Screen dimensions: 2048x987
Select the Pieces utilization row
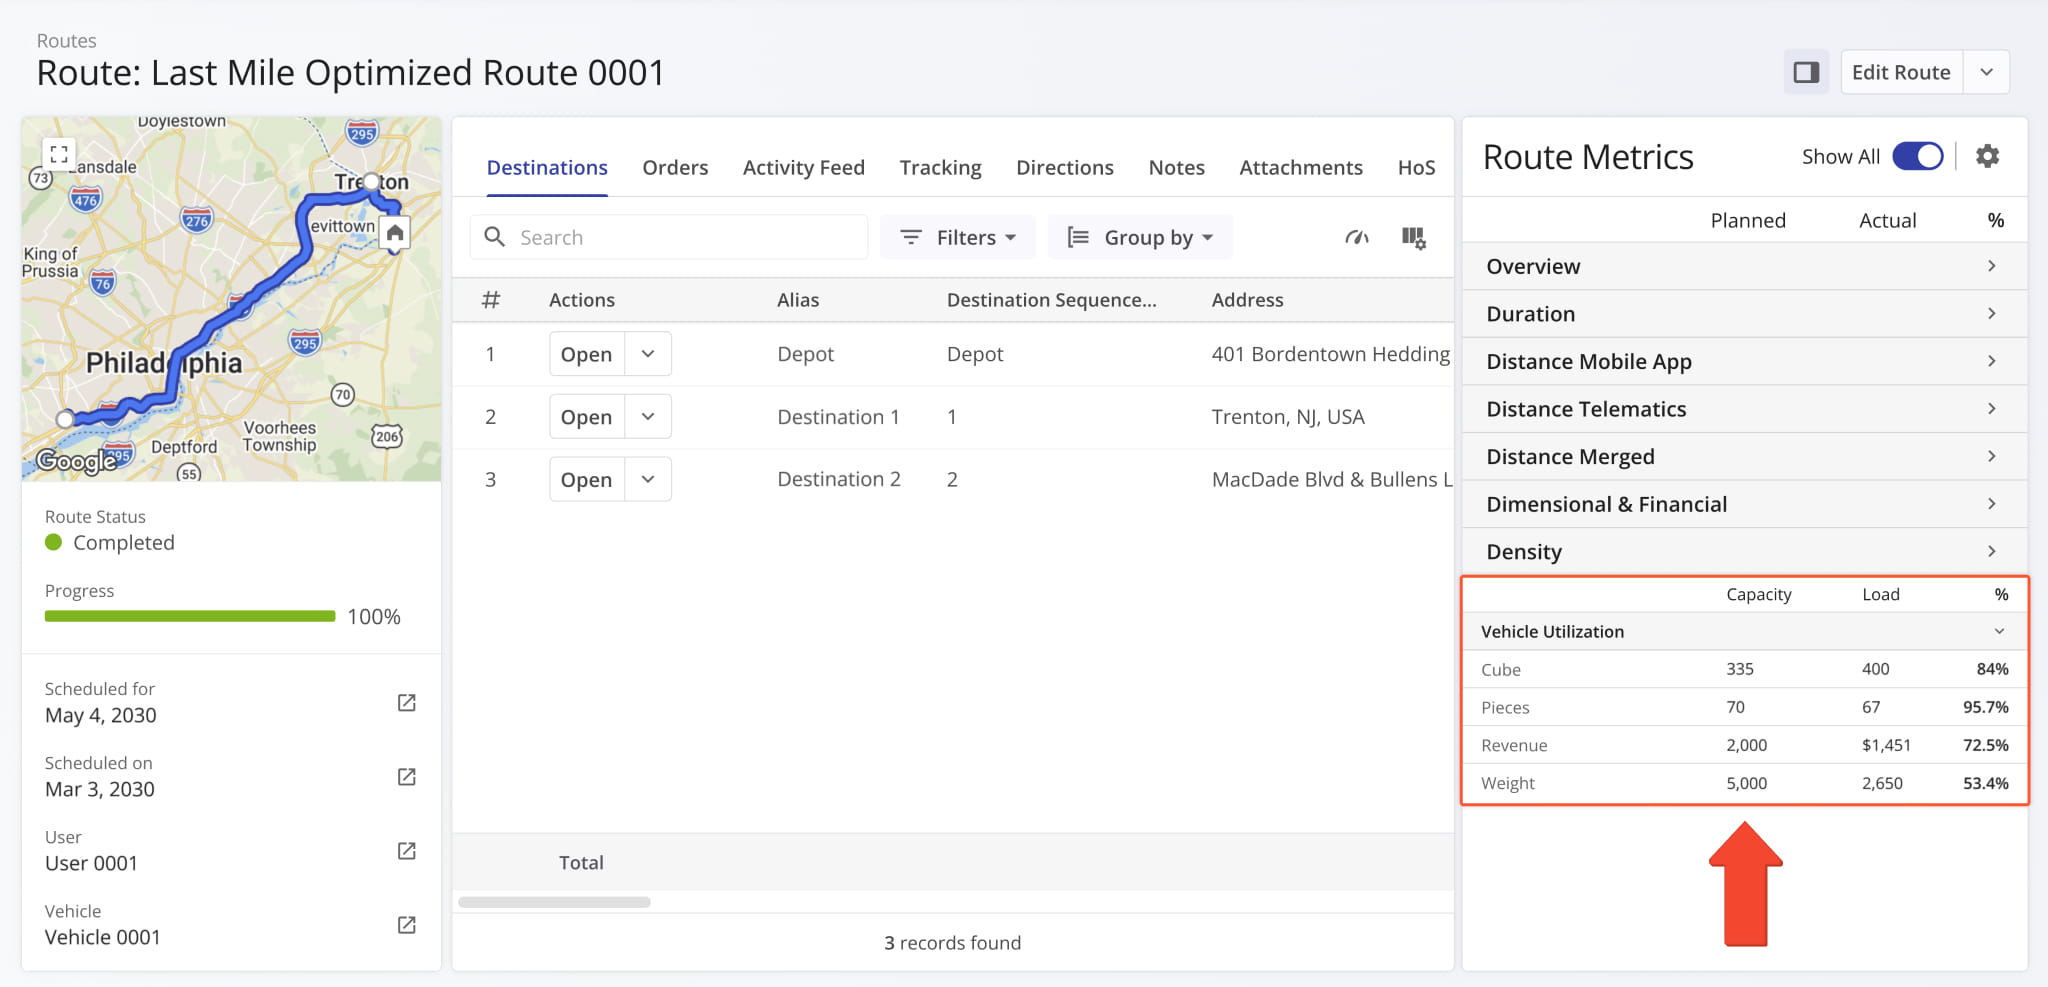pyautogui.click(x=1744, y=707)
